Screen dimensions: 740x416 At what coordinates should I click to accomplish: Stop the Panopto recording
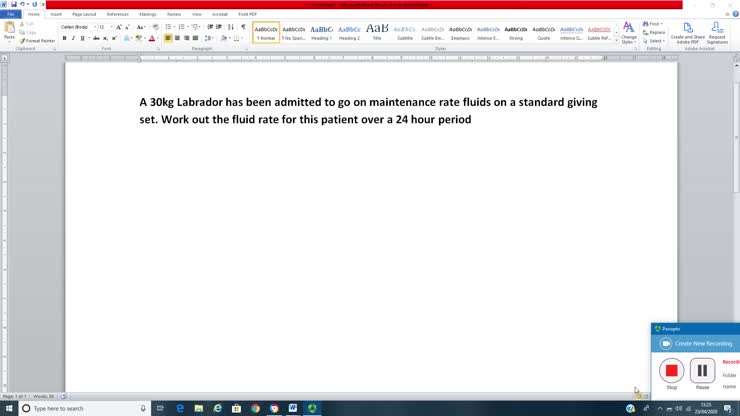click(x=672, y=371)
